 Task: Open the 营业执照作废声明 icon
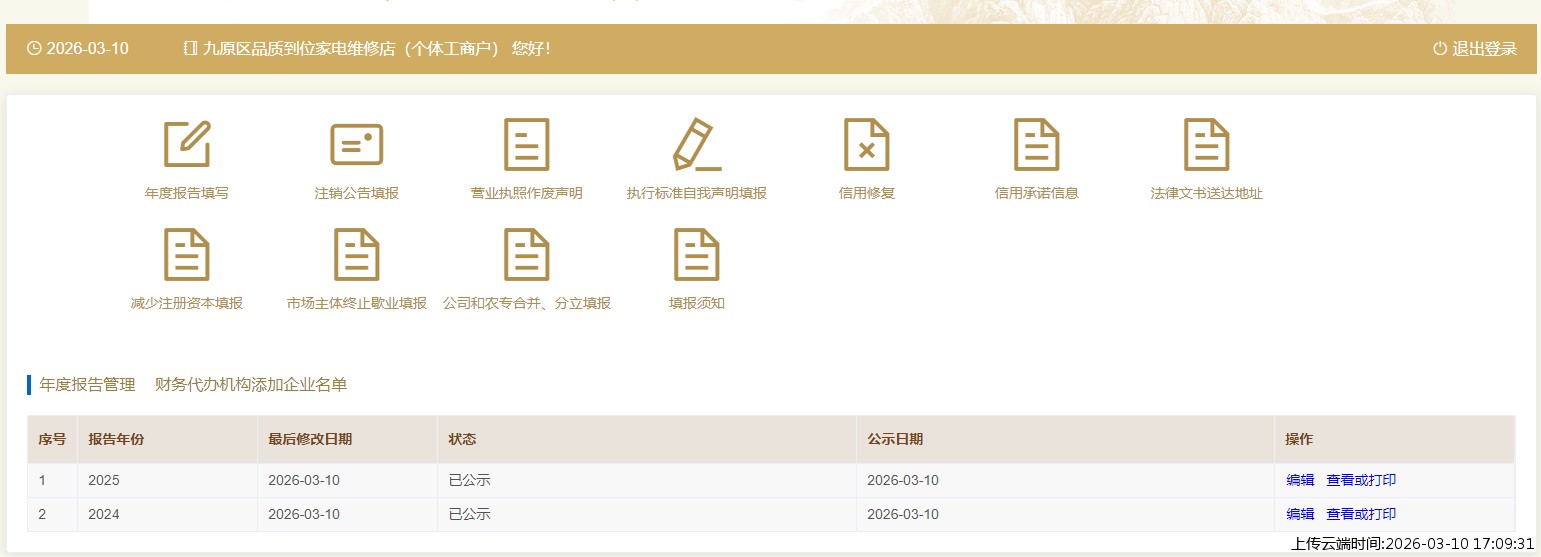(x=527, y=145)
